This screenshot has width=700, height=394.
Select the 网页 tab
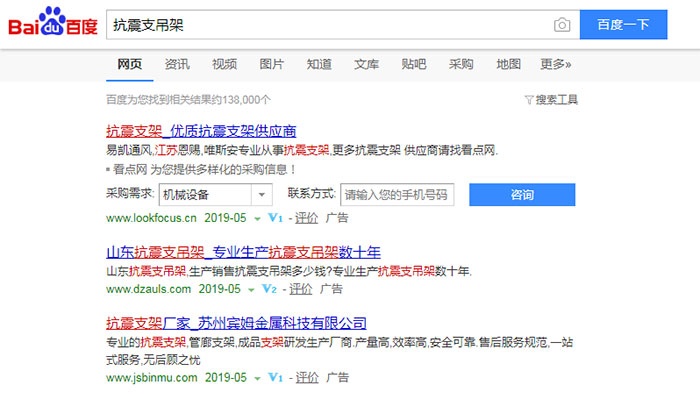[x=129, y=64]
